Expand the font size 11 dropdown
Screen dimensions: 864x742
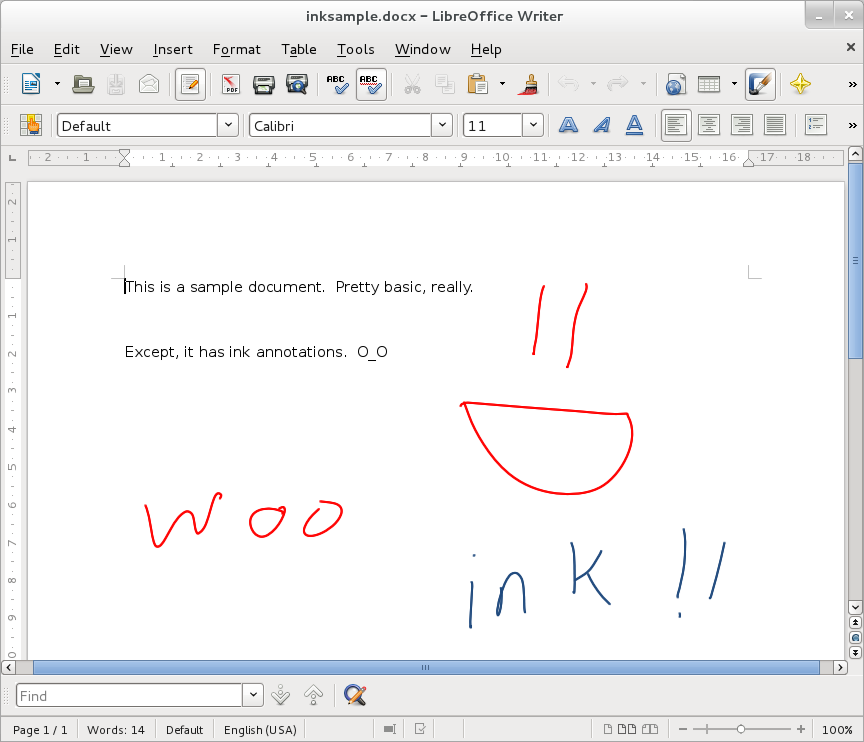pos(532,124)
